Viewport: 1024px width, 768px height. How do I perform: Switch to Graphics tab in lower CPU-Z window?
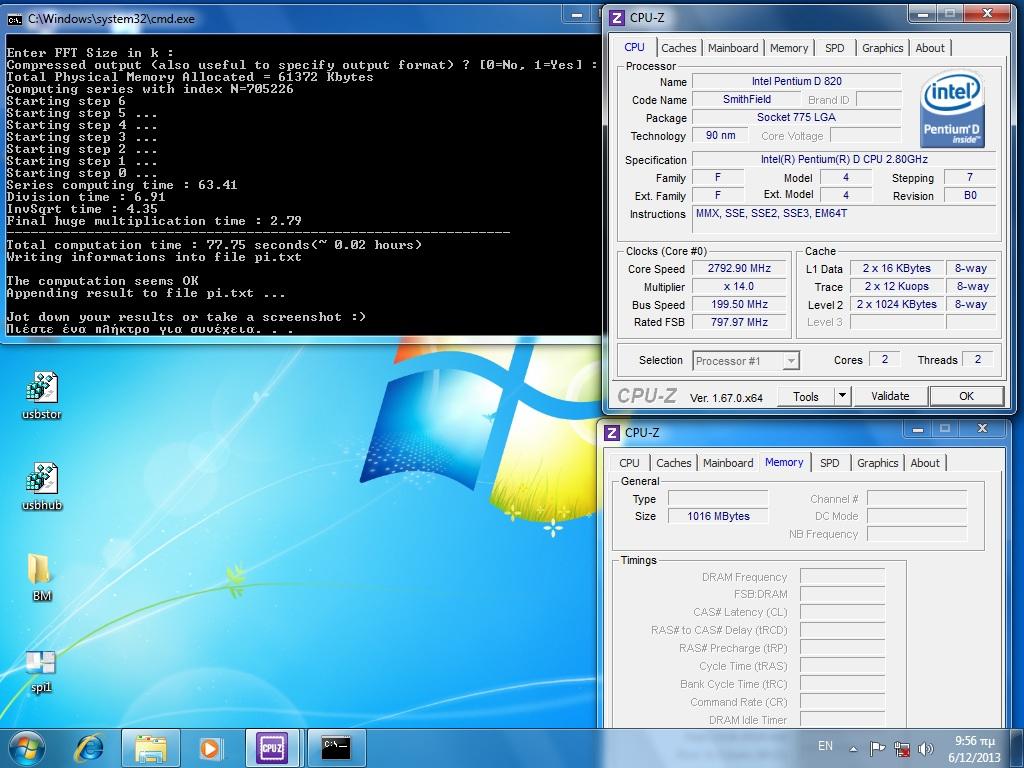(877, 463)
